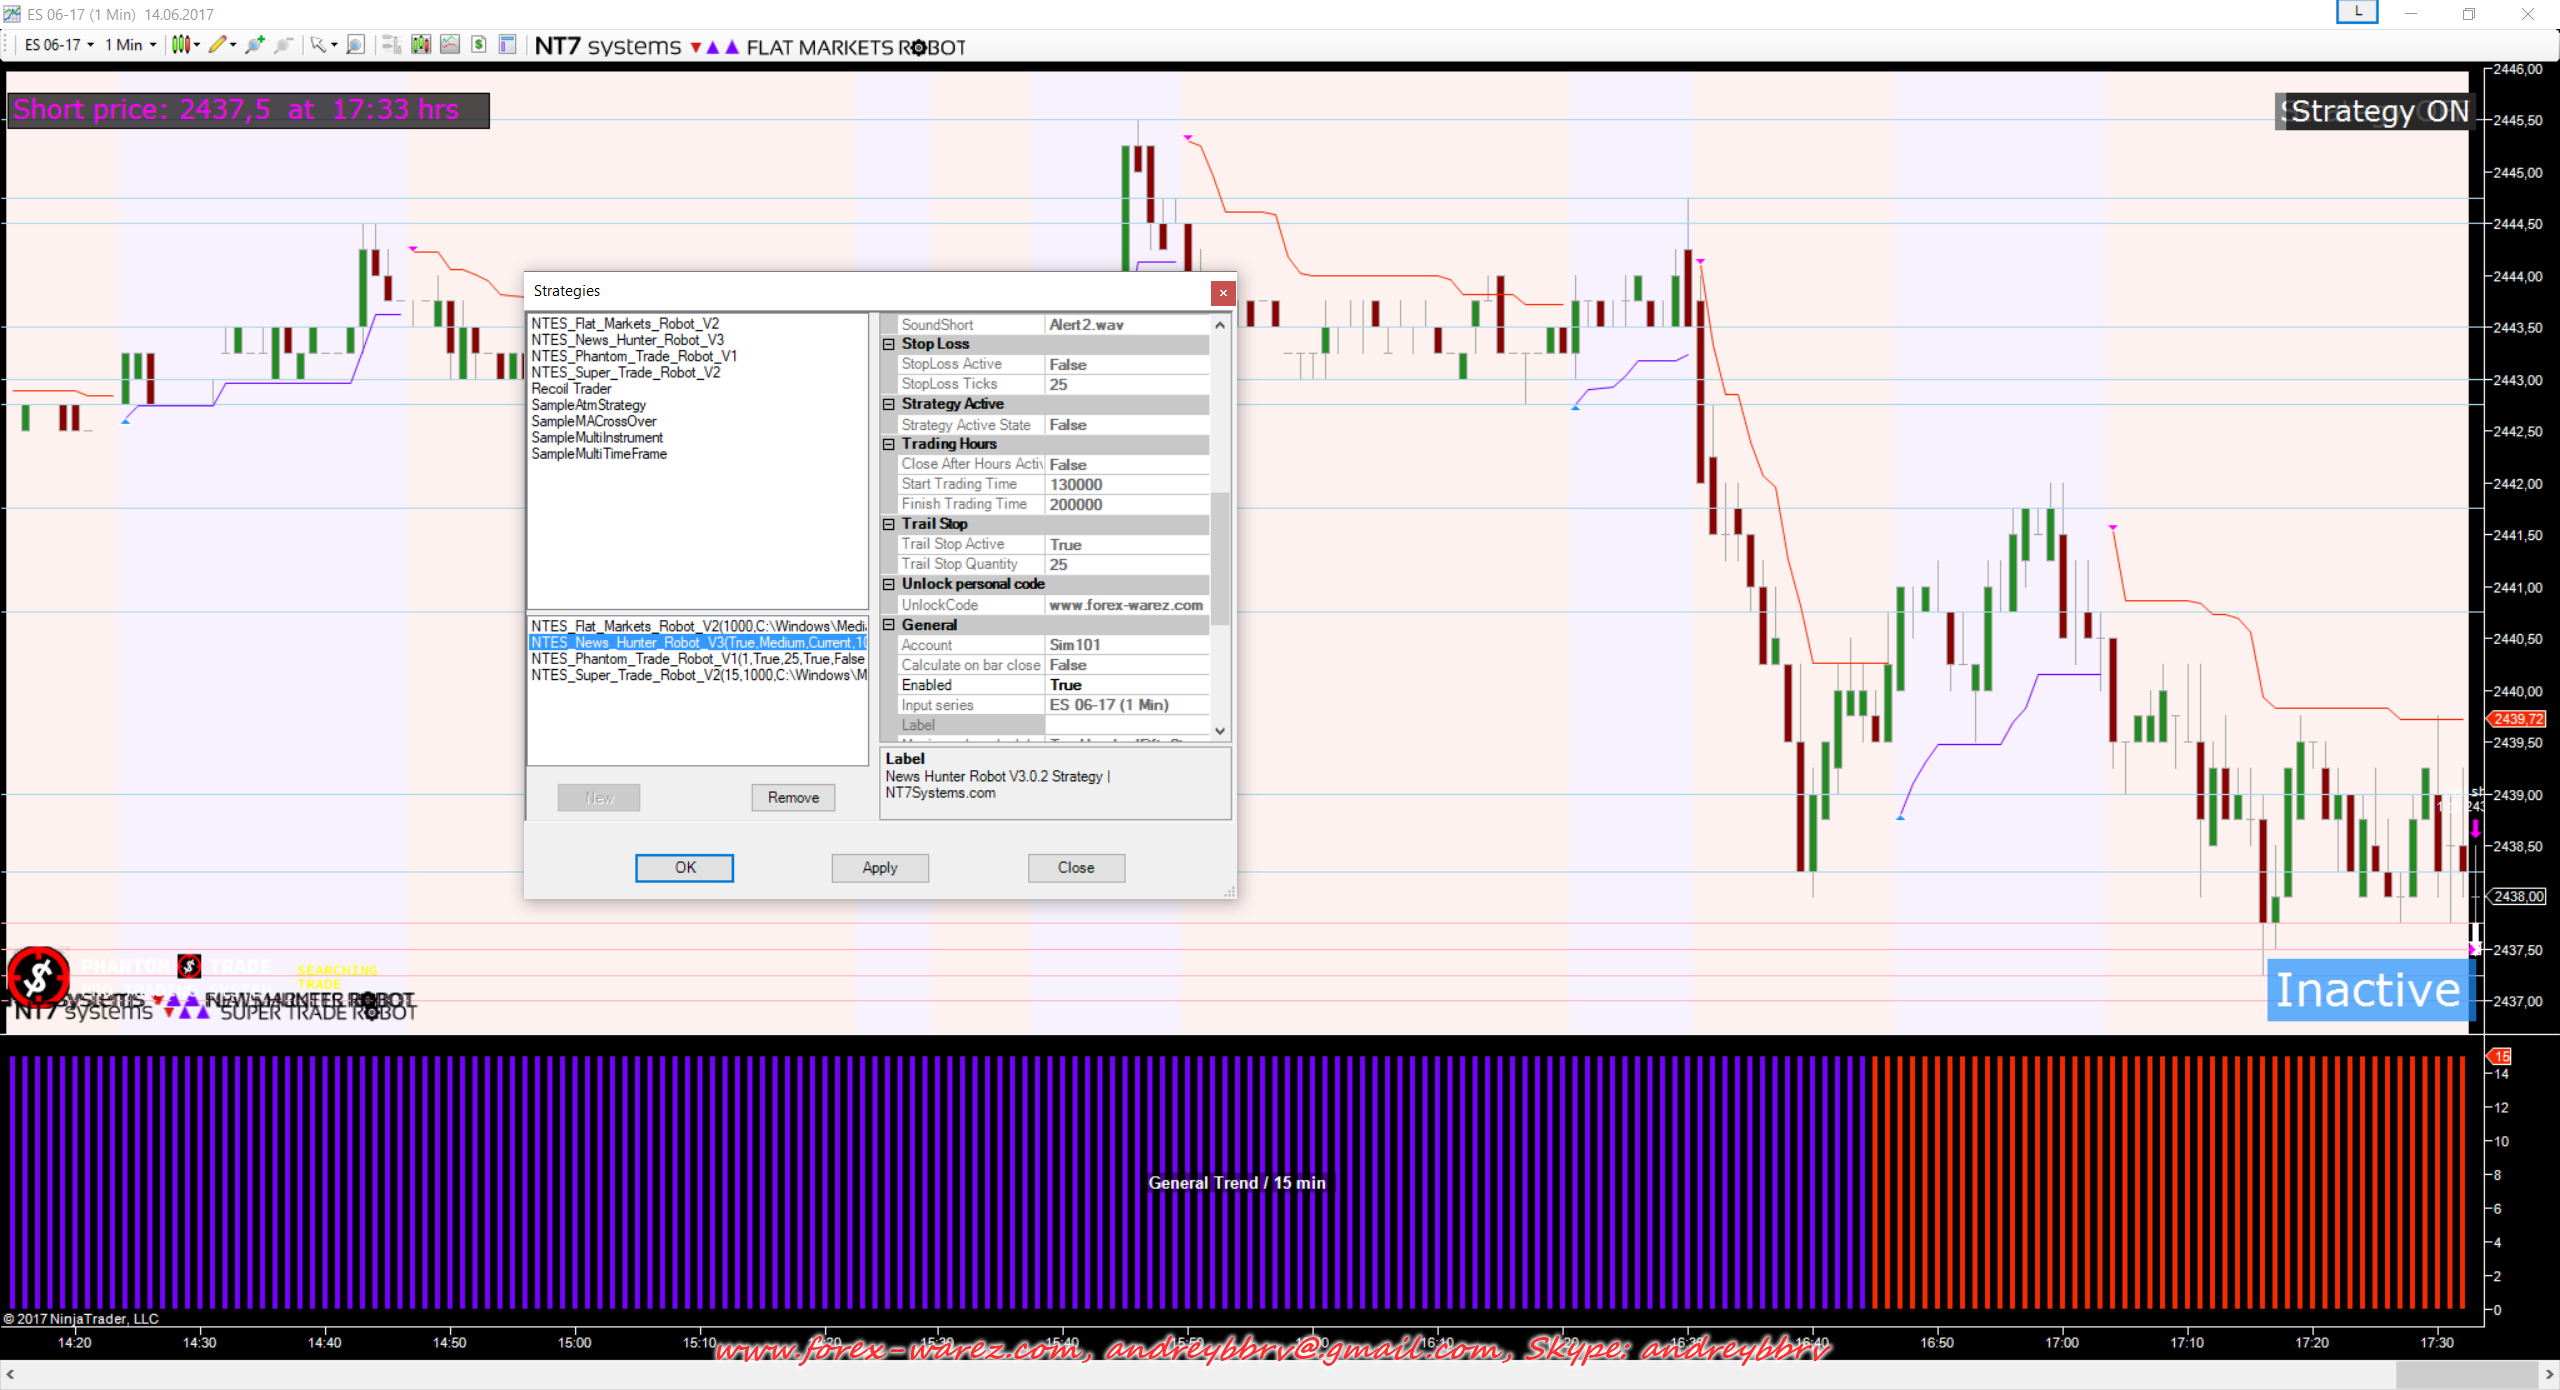
Task: Open the ES 06-17 instrument dropdown
Action: click(x=59, y=44)
